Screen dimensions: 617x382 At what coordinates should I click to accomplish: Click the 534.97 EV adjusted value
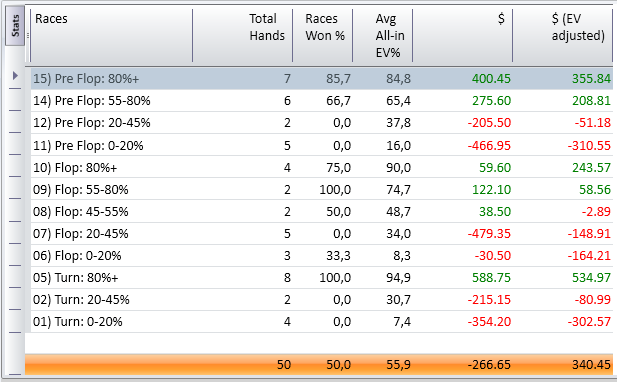591,278
